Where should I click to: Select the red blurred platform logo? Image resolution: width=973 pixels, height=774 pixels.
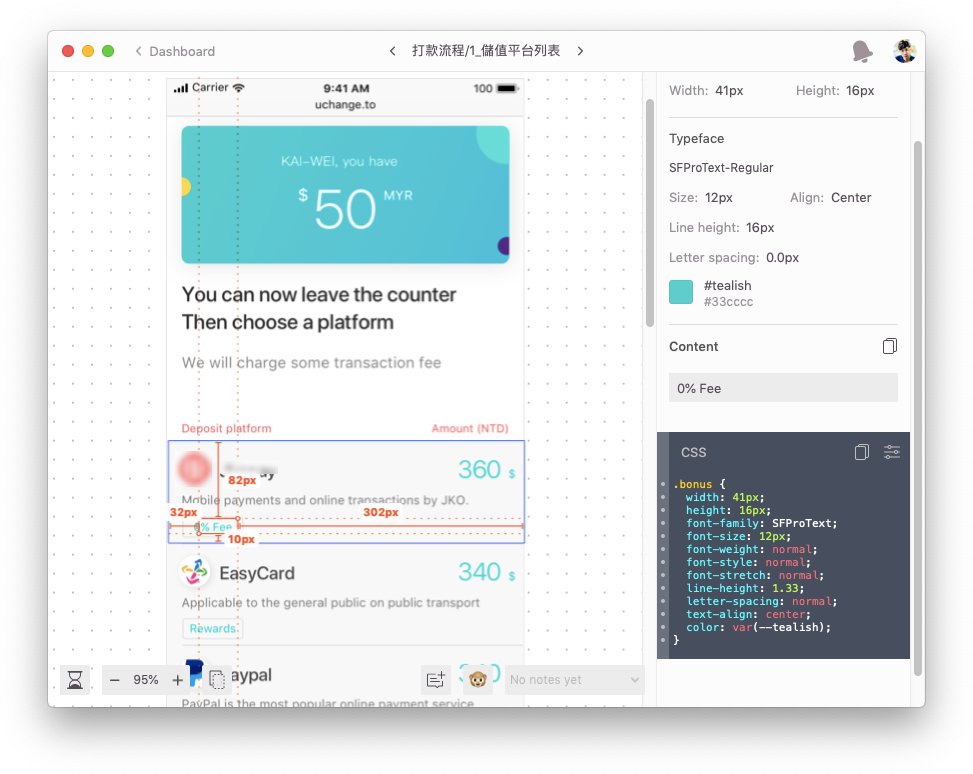194,469
